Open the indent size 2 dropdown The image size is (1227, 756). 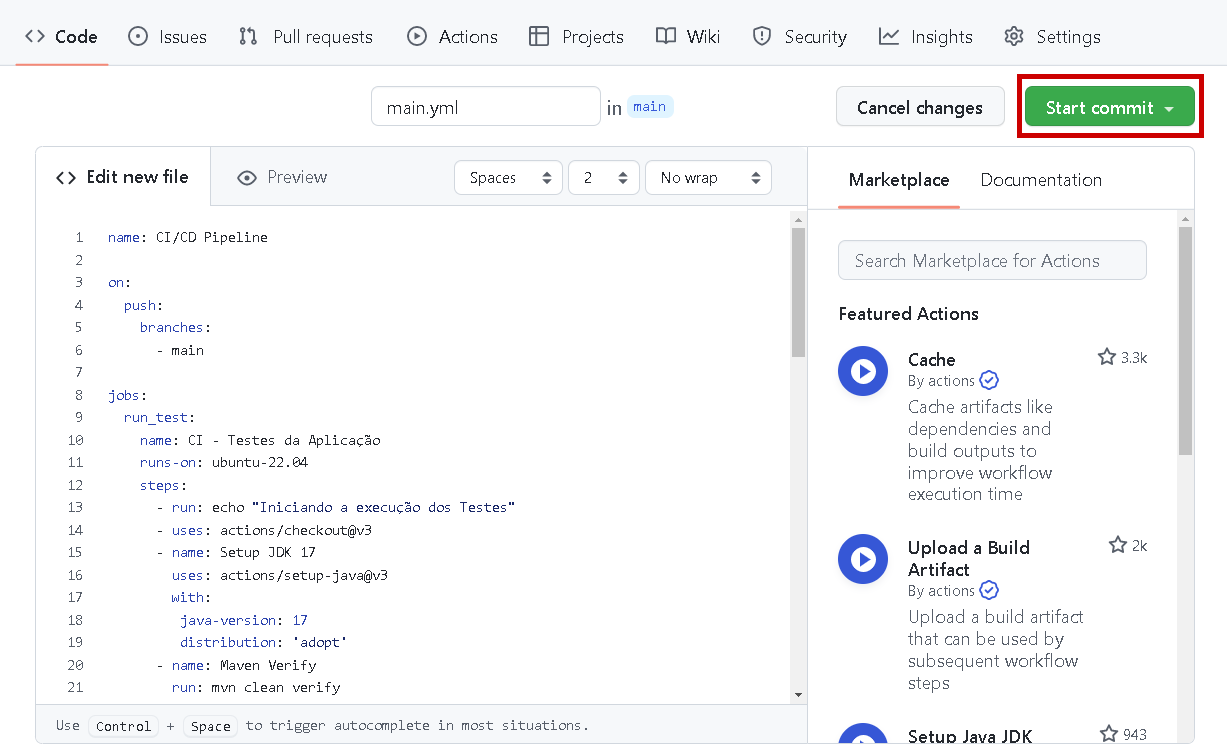pyautogui.click(x=604, y=178)
